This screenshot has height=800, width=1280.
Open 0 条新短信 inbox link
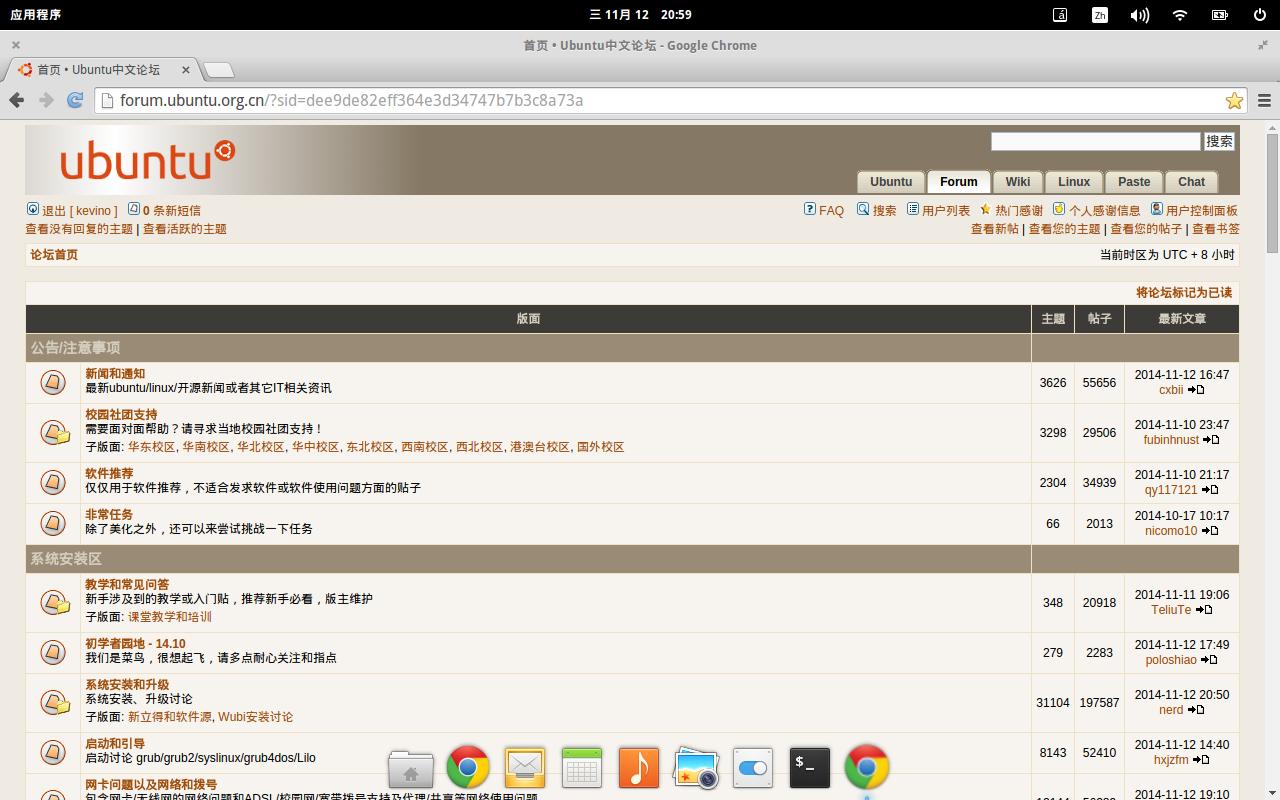click(172, 211)
